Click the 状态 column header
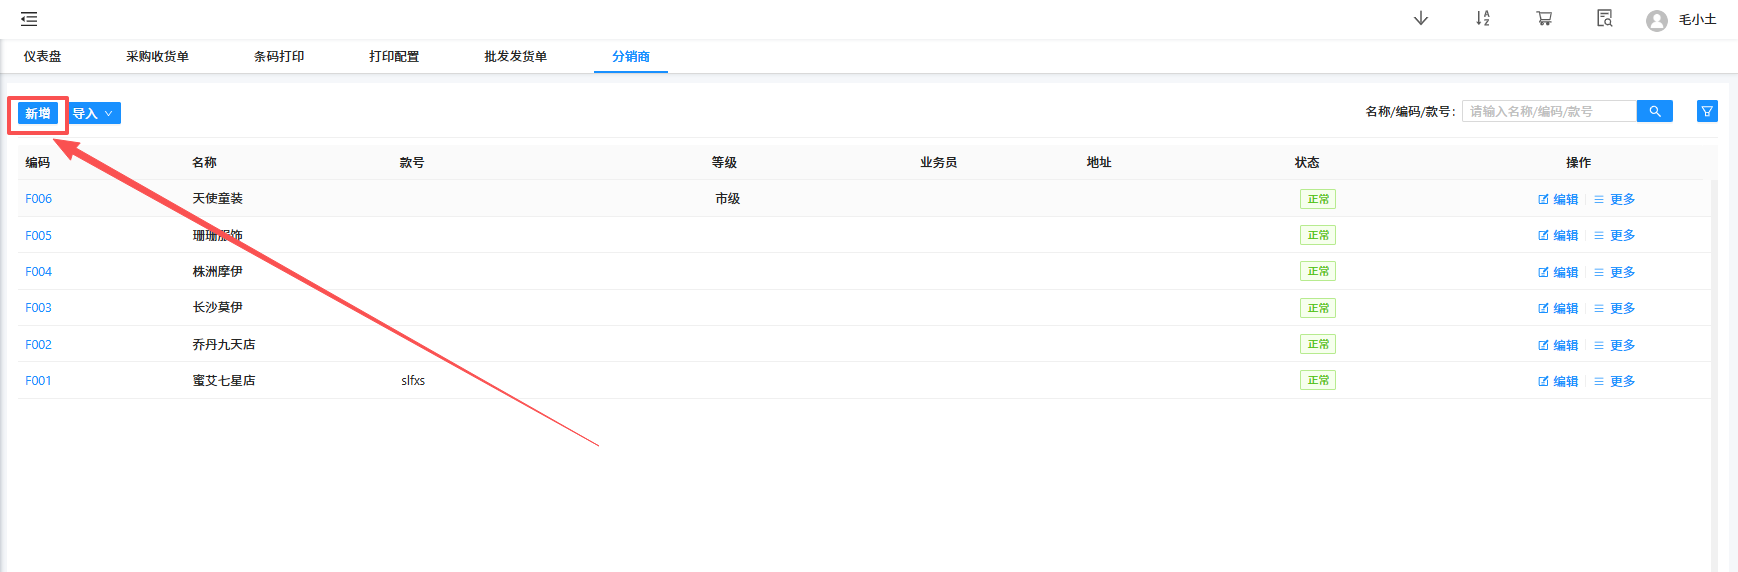1738x572 pixels. click(1307, 162)
